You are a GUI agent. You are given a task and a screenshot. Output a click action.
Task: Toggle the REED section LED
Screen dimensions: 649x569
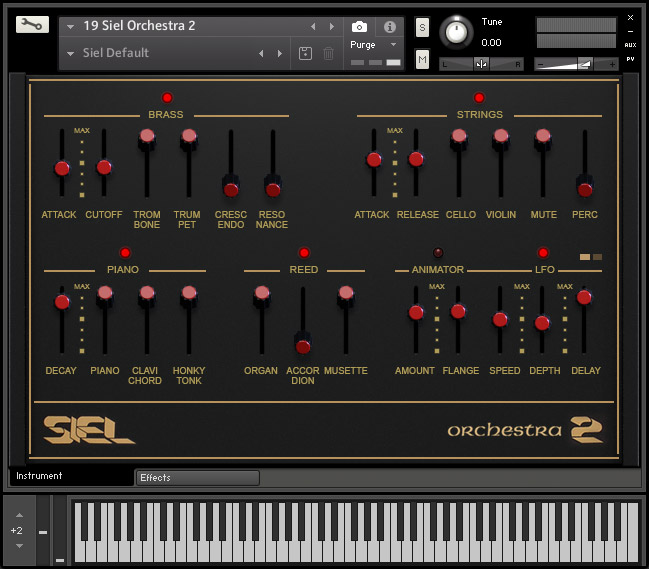point(304,252)
